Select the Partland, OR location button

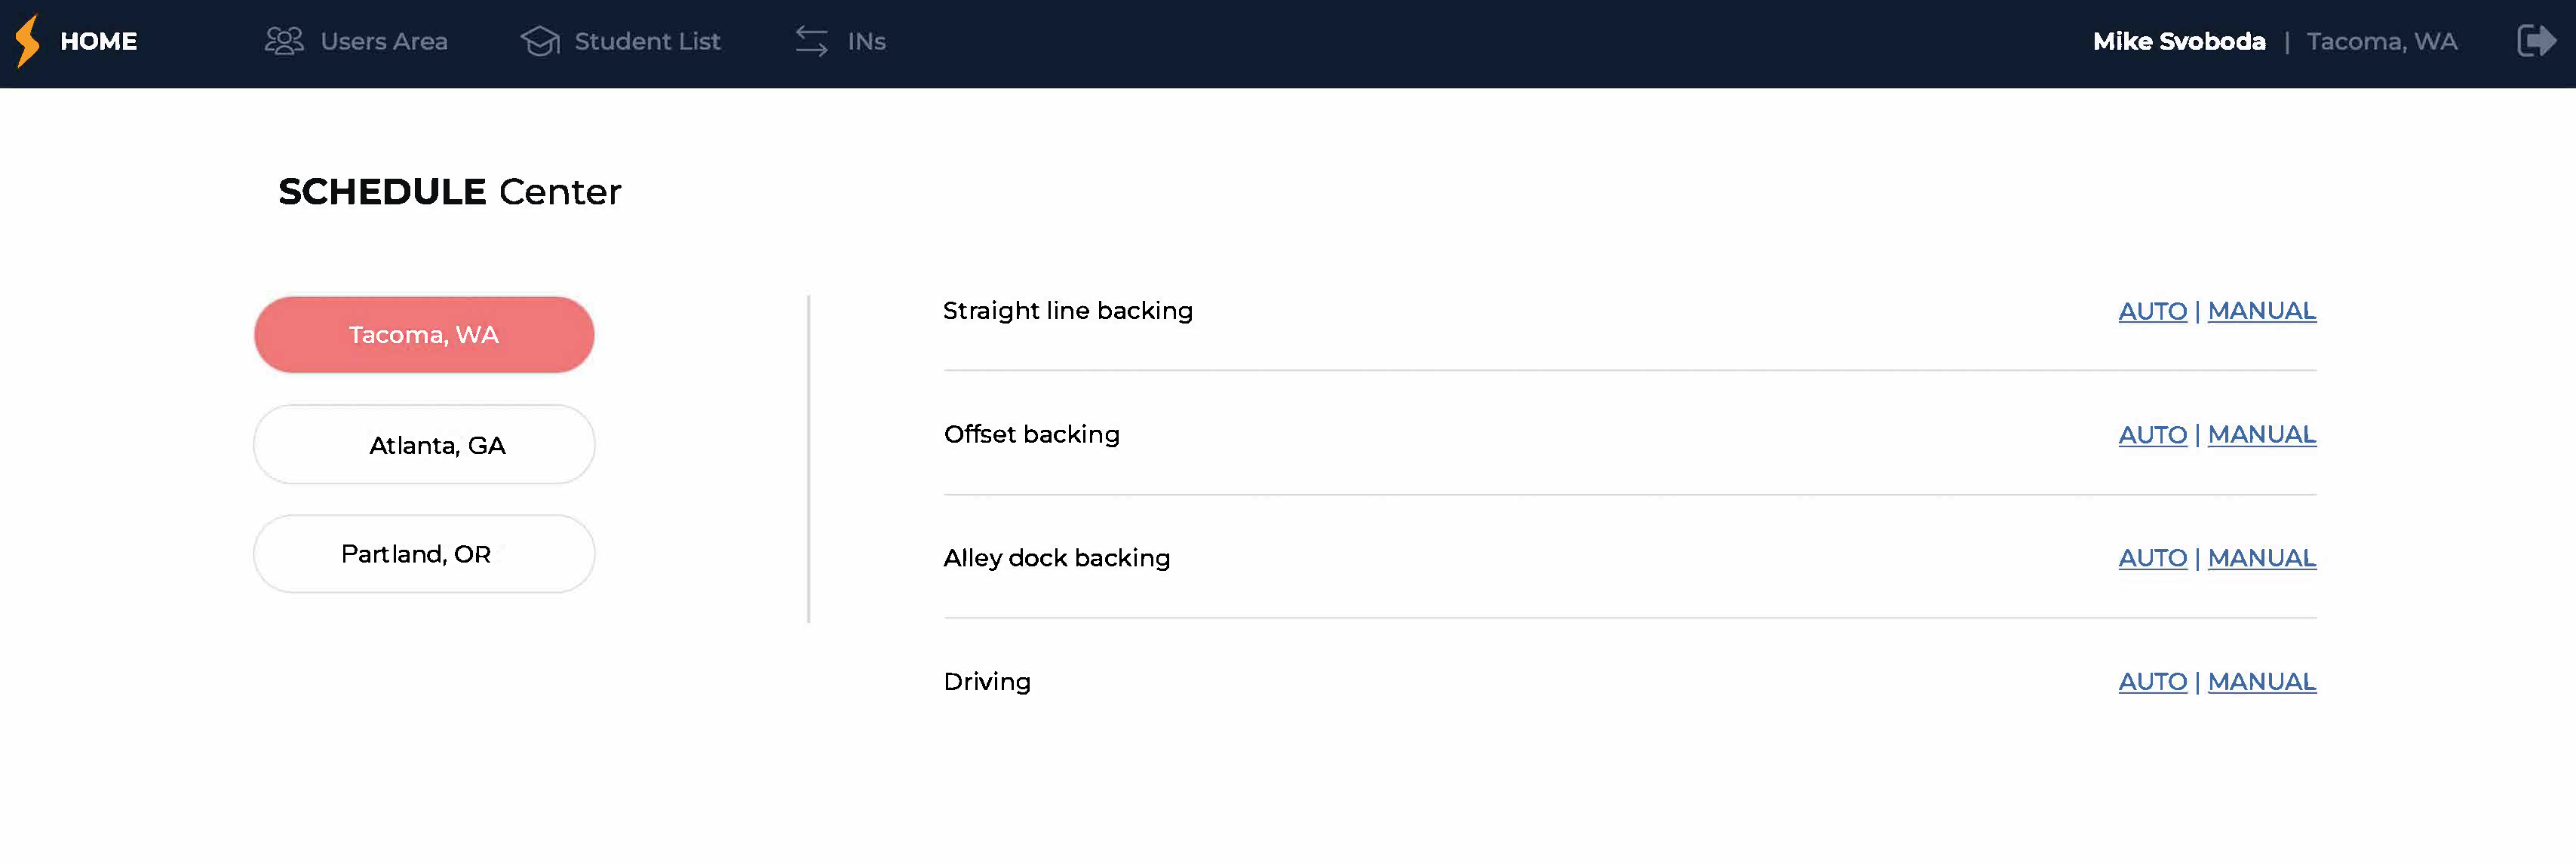click(x=423, y=553)
